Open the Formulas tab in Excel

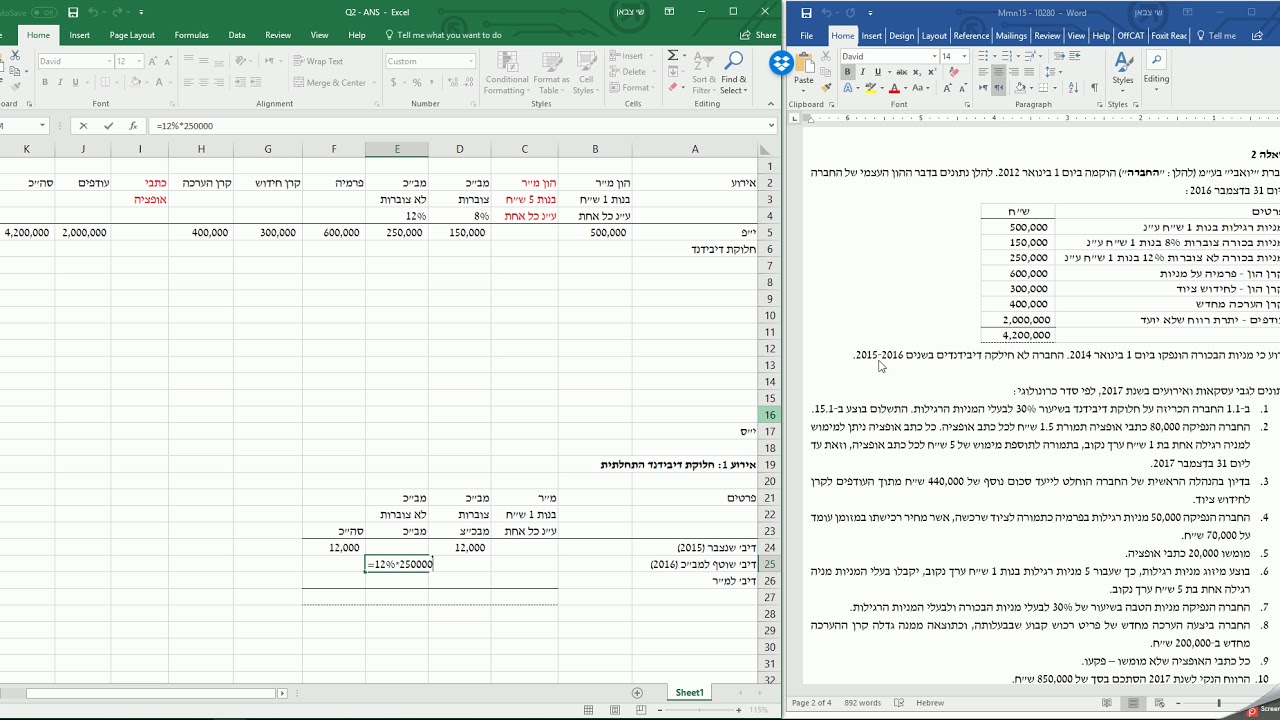[x=192, y=35]
